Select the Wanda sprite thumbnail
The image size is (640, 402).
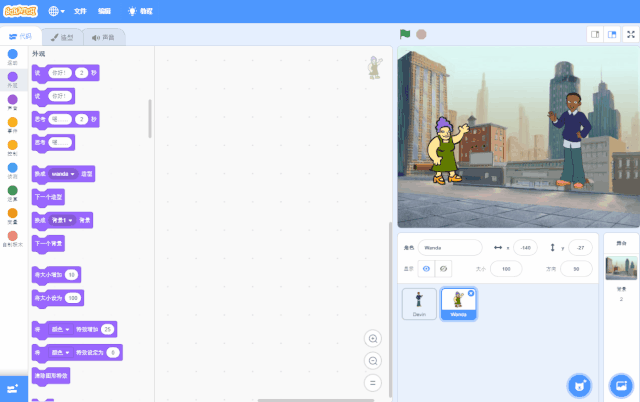[458, 304]
